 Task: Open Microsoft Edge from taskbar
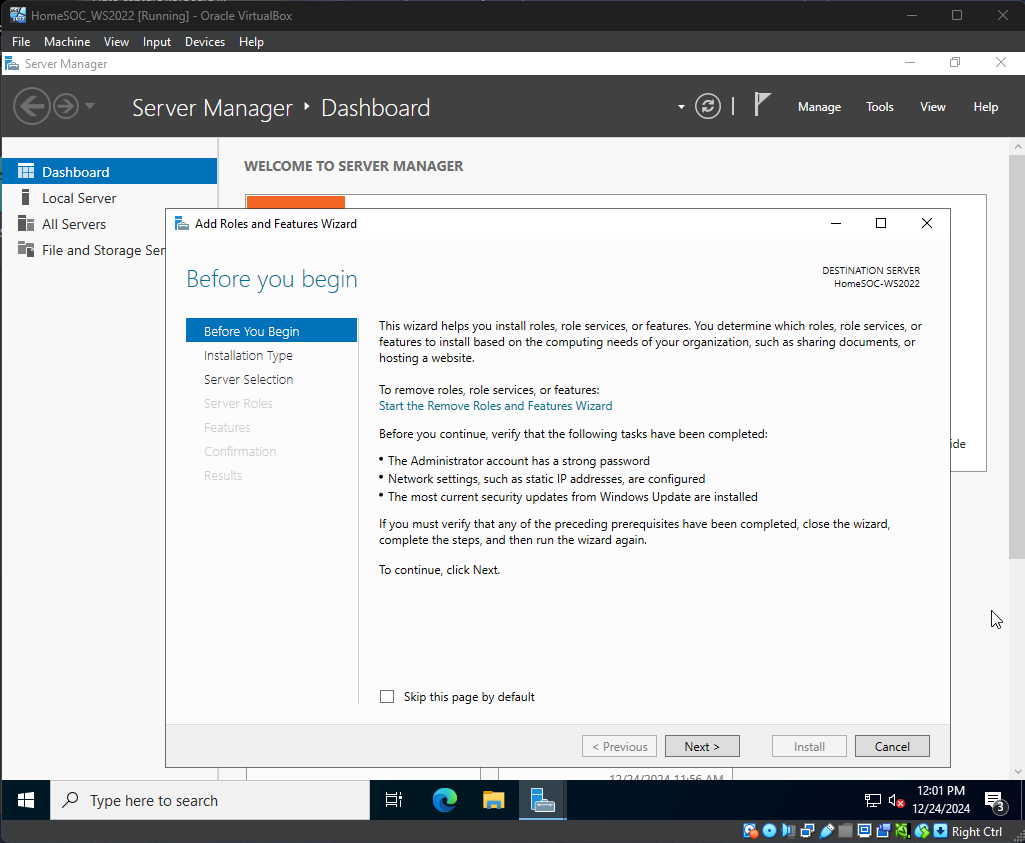444,800
